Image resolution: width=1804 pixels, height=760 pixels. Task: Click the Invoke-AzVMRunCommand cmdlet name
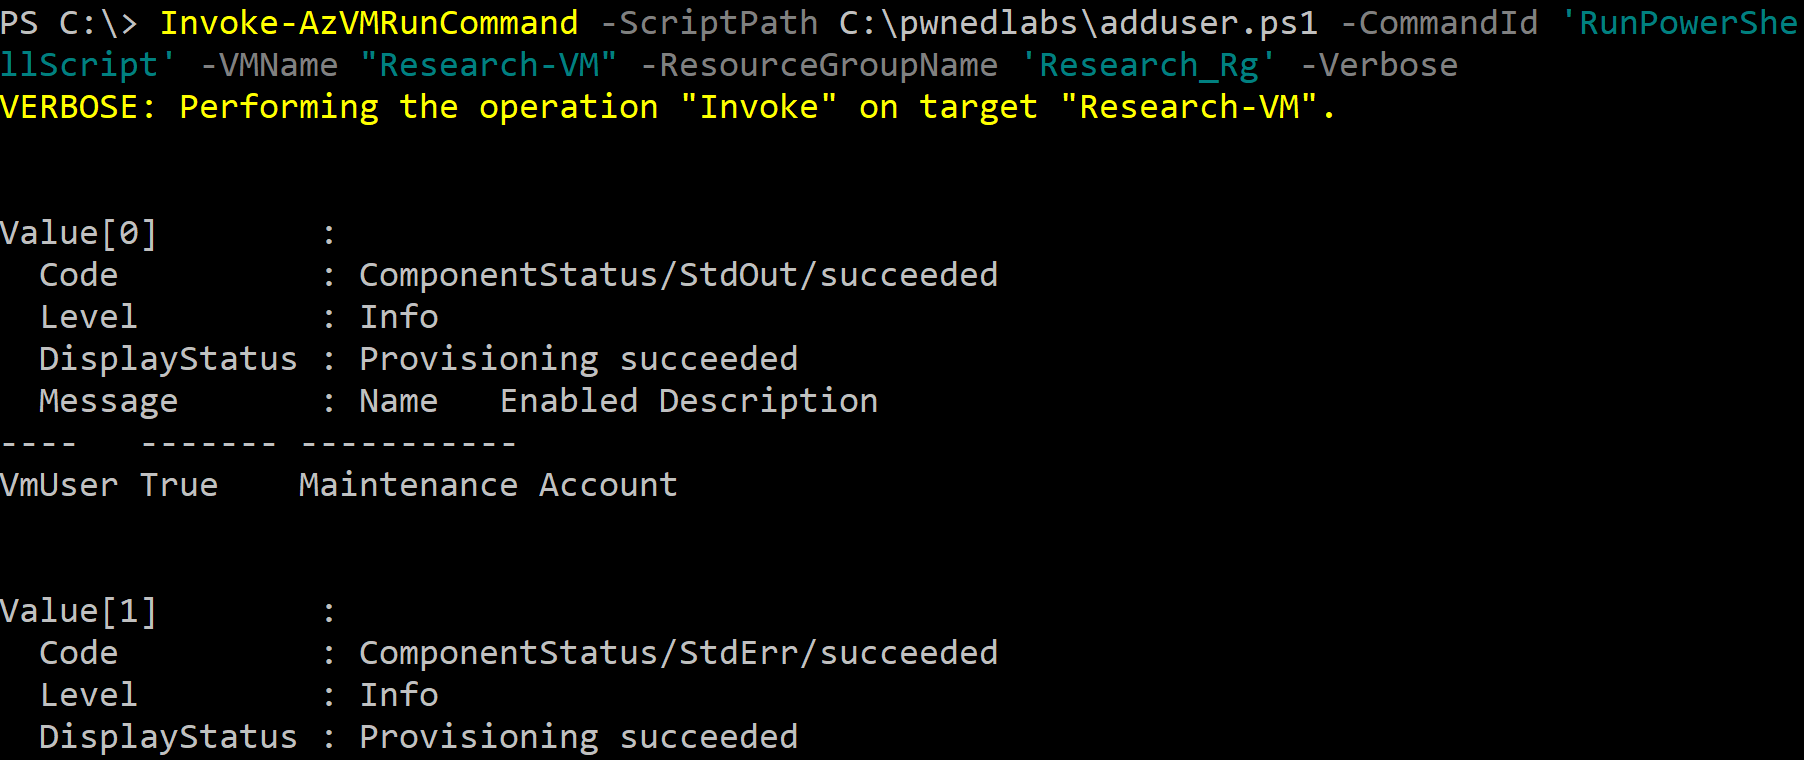[368, 22]
